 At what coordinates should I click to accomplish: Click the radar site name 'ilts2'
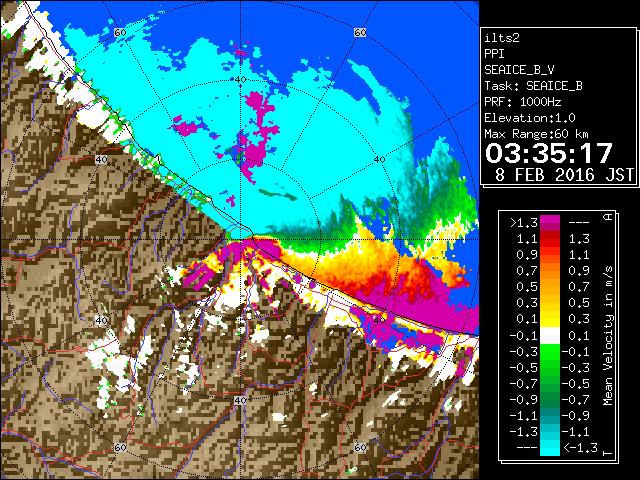tap(502, 38)
